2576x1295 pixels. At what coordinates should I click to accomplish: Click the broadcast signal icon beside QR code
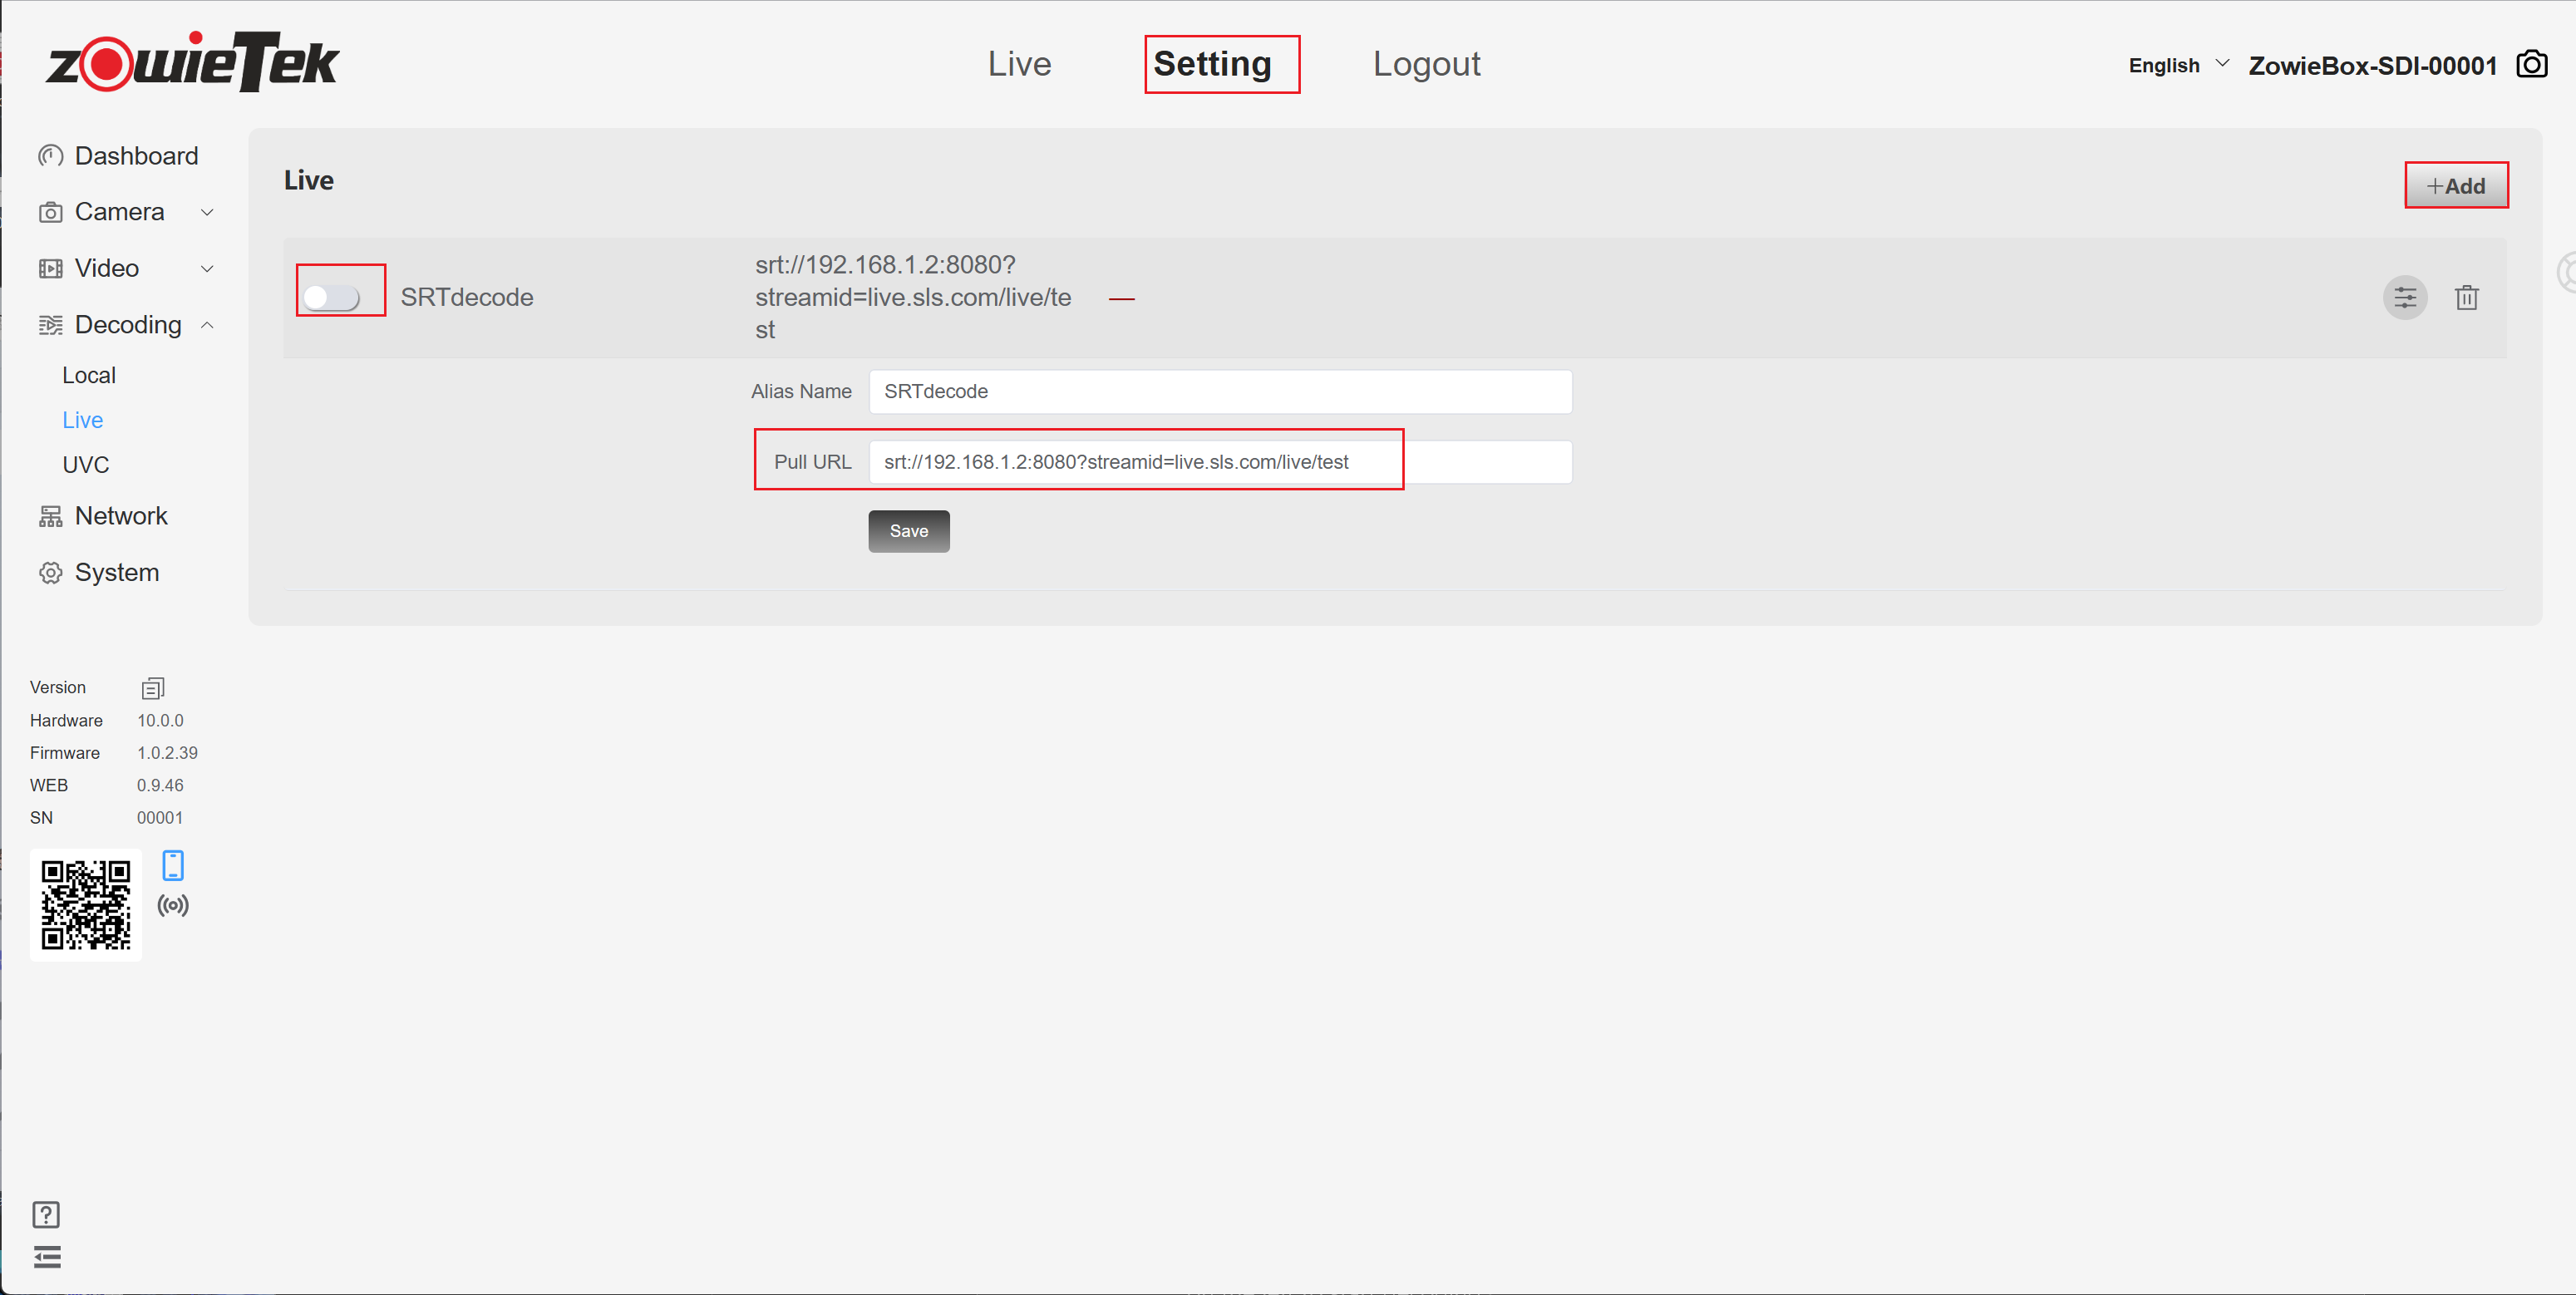tap(173, 906)
